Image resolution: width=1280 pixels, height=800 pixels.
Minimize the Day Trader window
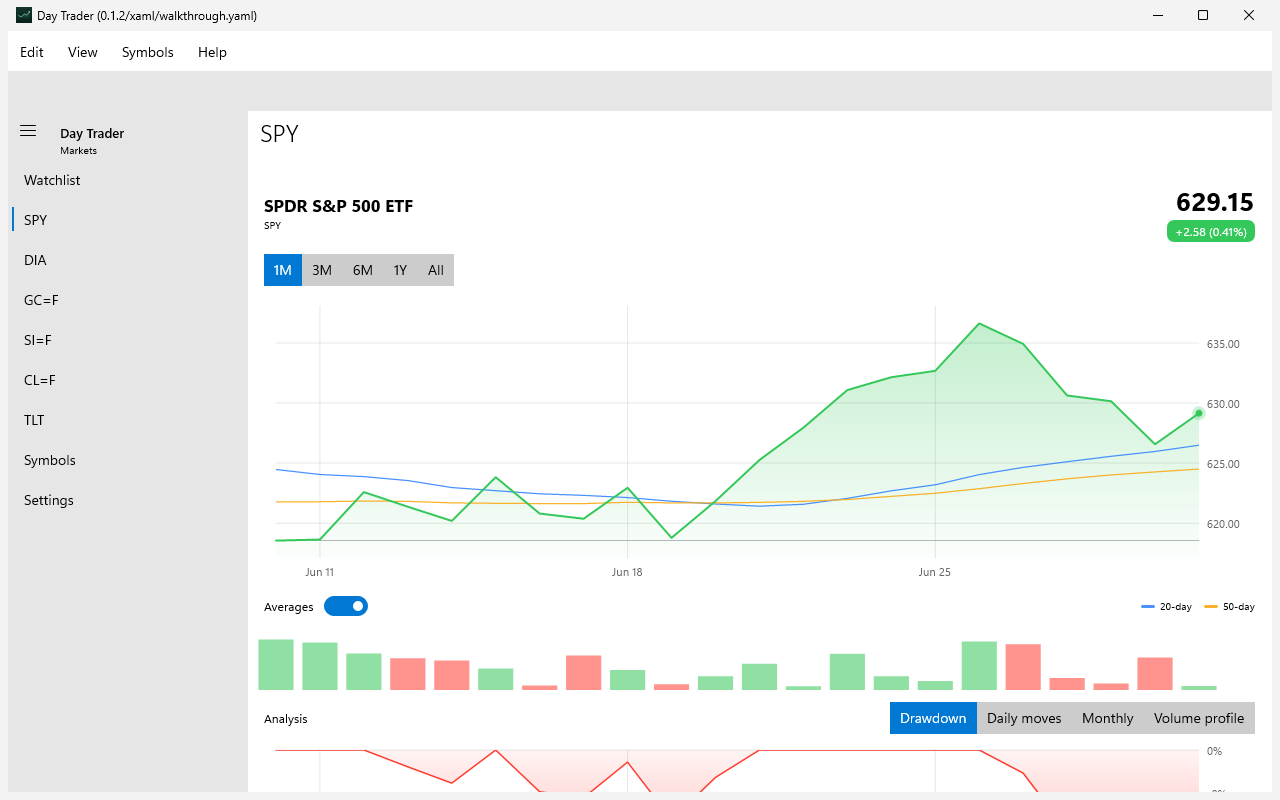tap(1157, 15)
